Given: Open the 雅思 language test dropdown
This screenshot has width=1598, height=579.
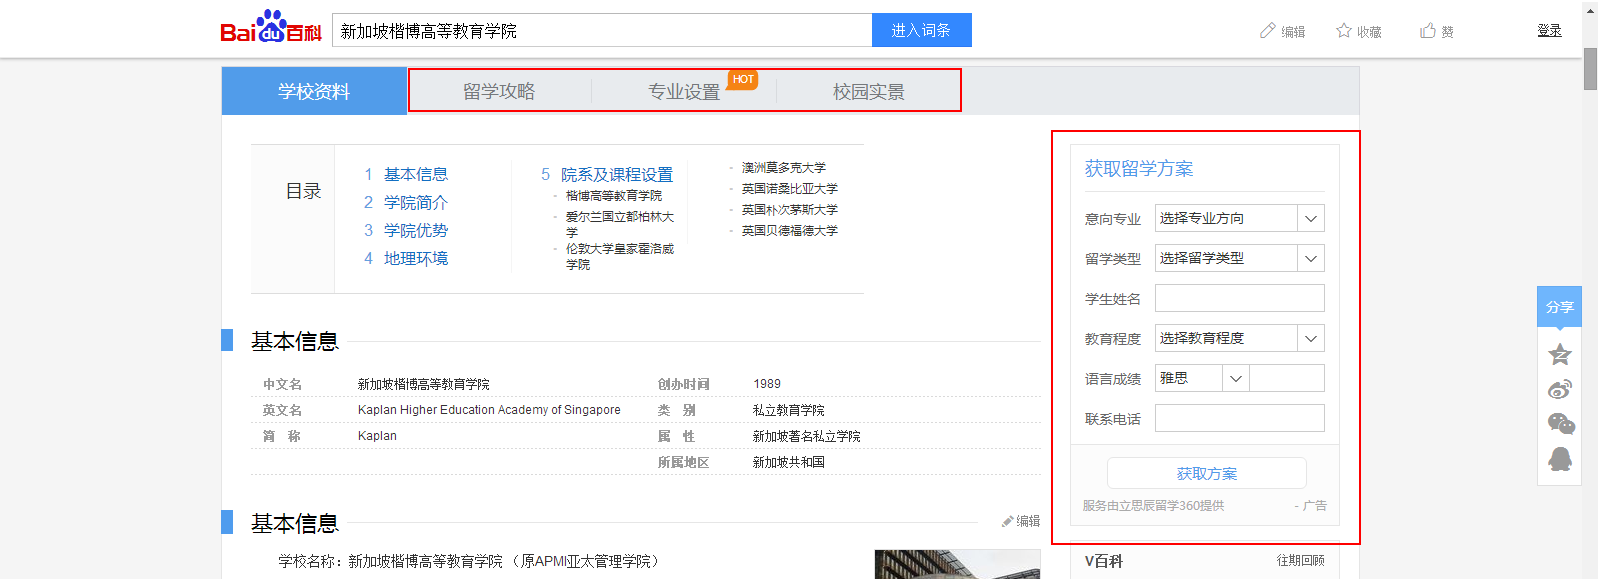Looking at the screenshot, I should [x=1202, y=378].
